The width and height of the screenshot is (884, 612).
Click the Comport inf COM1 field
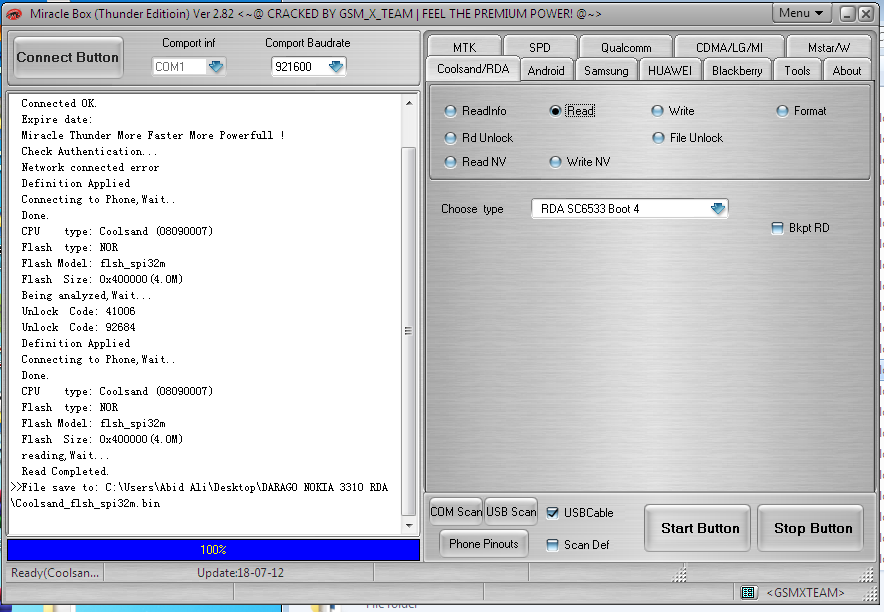(x=179, y=66)
